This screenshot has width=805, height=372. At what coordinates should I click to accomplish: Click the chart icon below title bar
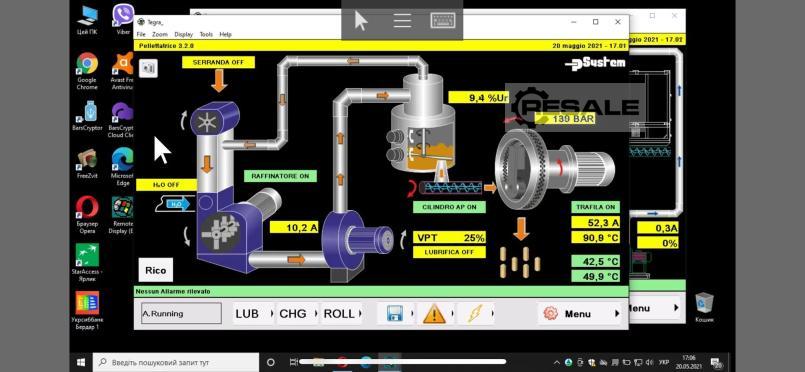pos(148,68)
